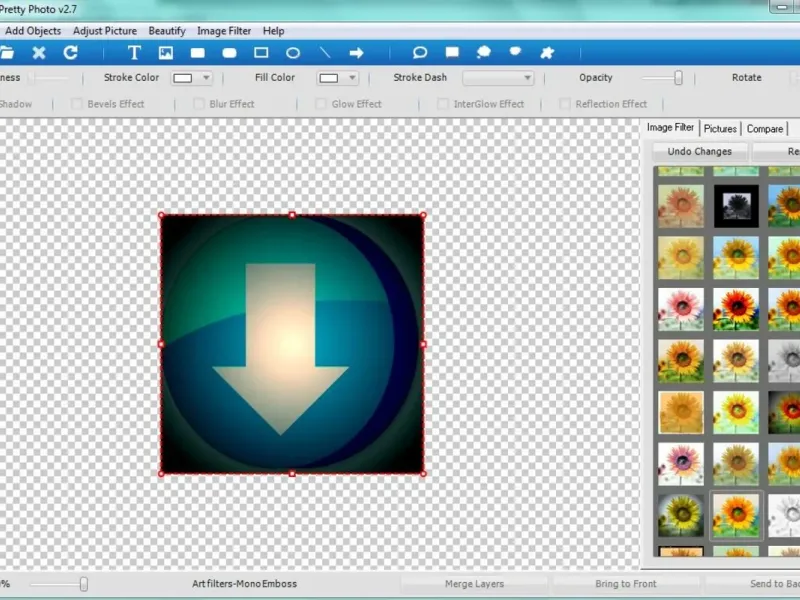Click the insert picture toolbar icon
This screenshot has width=800, height=600.
pyautogui.click(x=166, y=53)
